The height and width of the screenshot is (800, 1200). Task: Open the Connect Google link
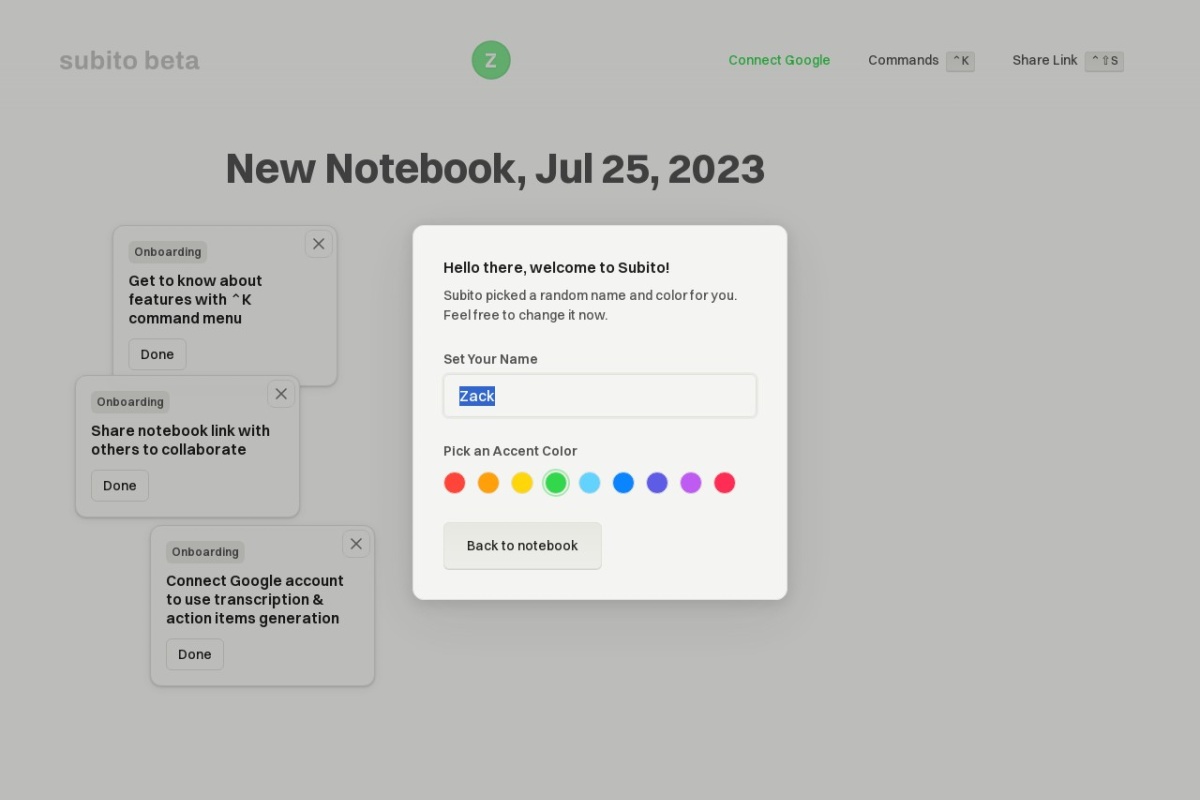tap(779, 60)
